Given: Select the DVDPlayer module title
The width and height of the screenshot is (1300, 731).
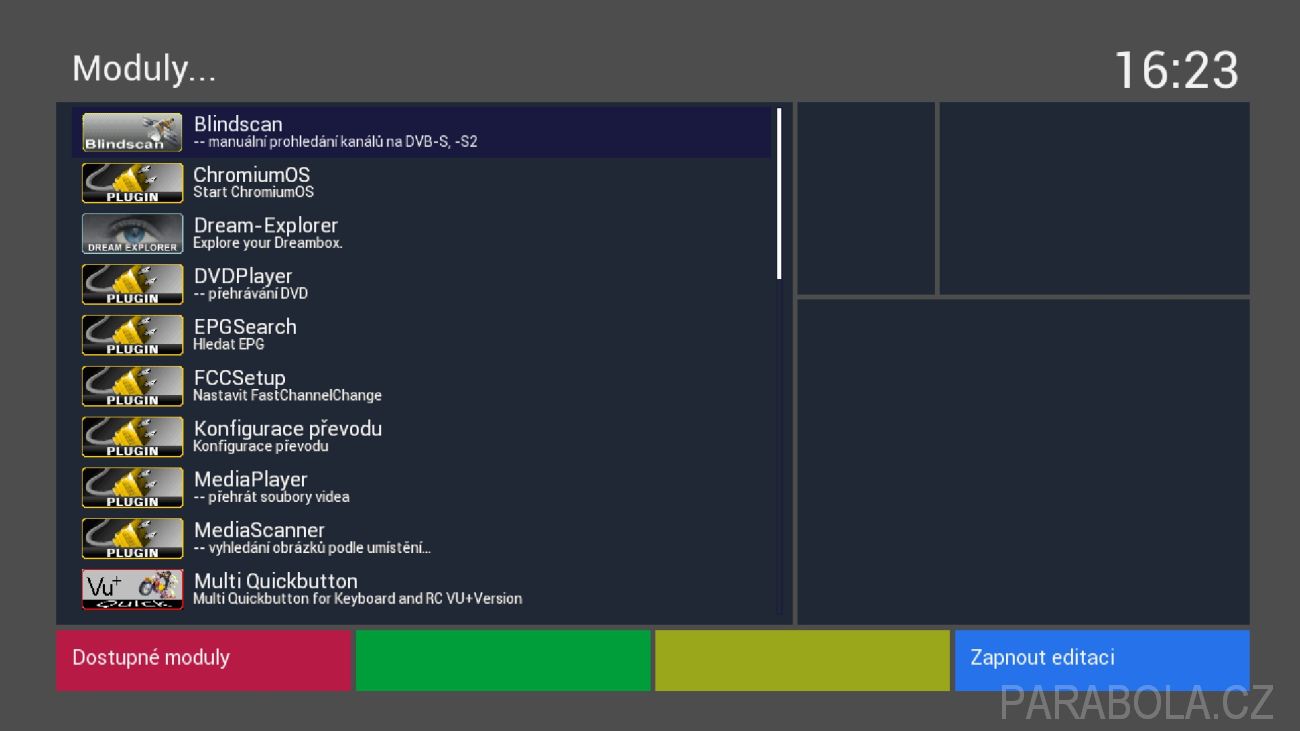Looking at the screenshot, I should tap(243, 276).
